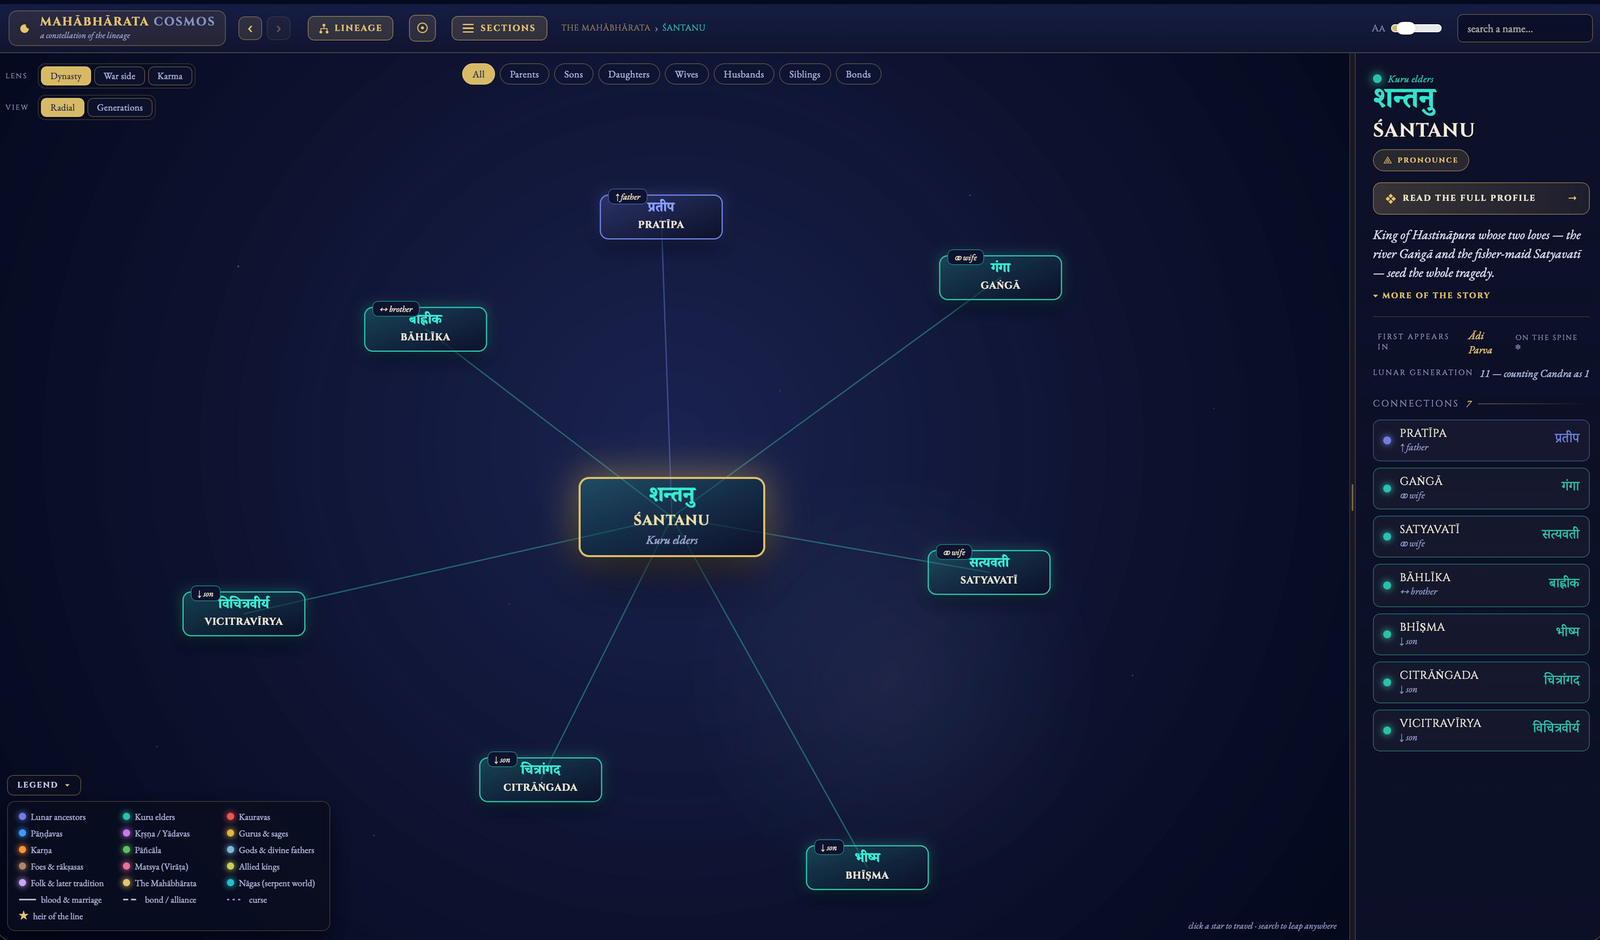This screenshot has width=1600, height=940.
Task: Open the Lineage tree view
Action: pyautogui.click(x=350, y=28)
